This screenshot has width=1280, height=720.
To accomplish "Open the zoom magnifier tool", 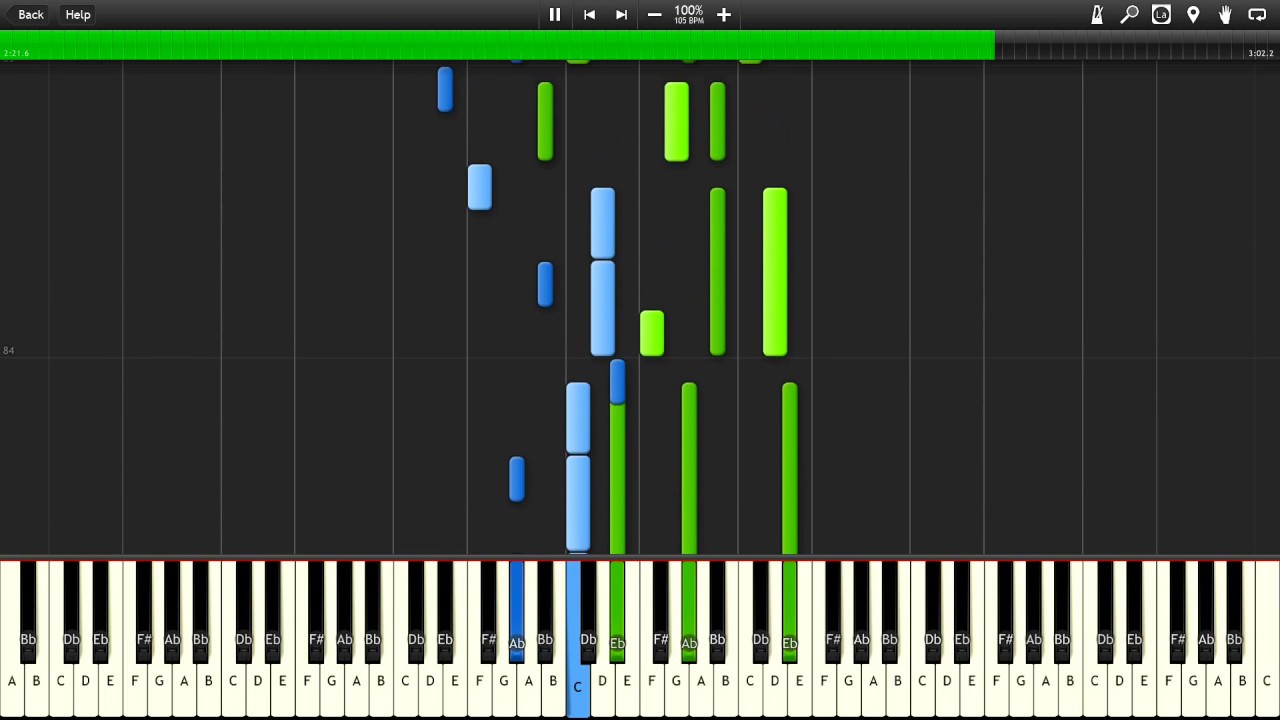I will tap(1129, 14).
